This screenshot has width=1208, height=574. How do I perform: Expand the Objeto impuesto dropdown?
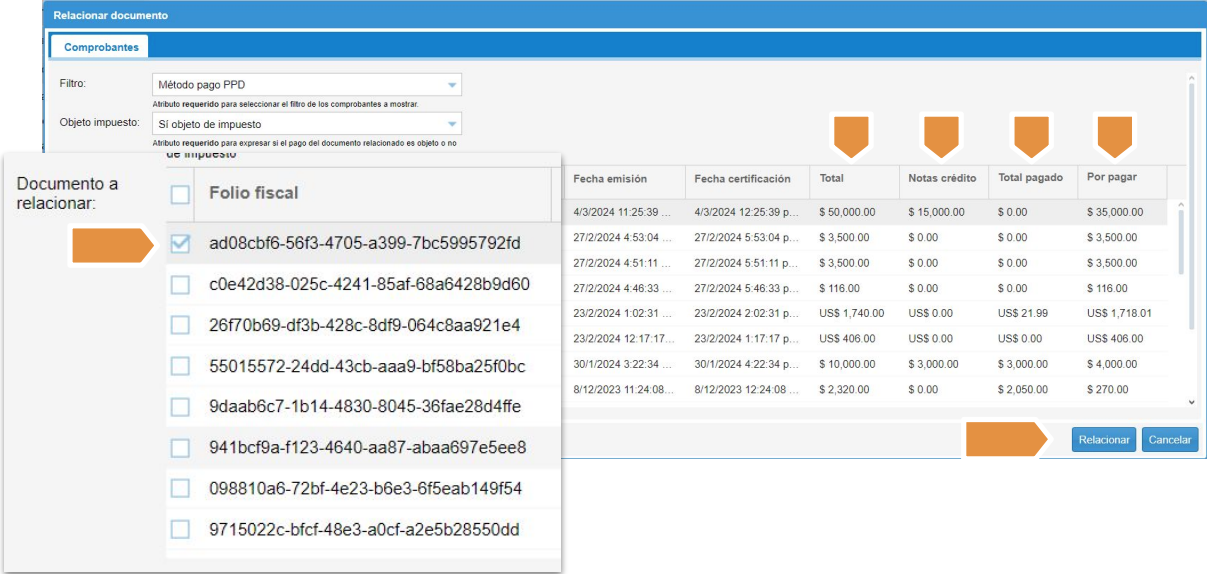(306, 125)
